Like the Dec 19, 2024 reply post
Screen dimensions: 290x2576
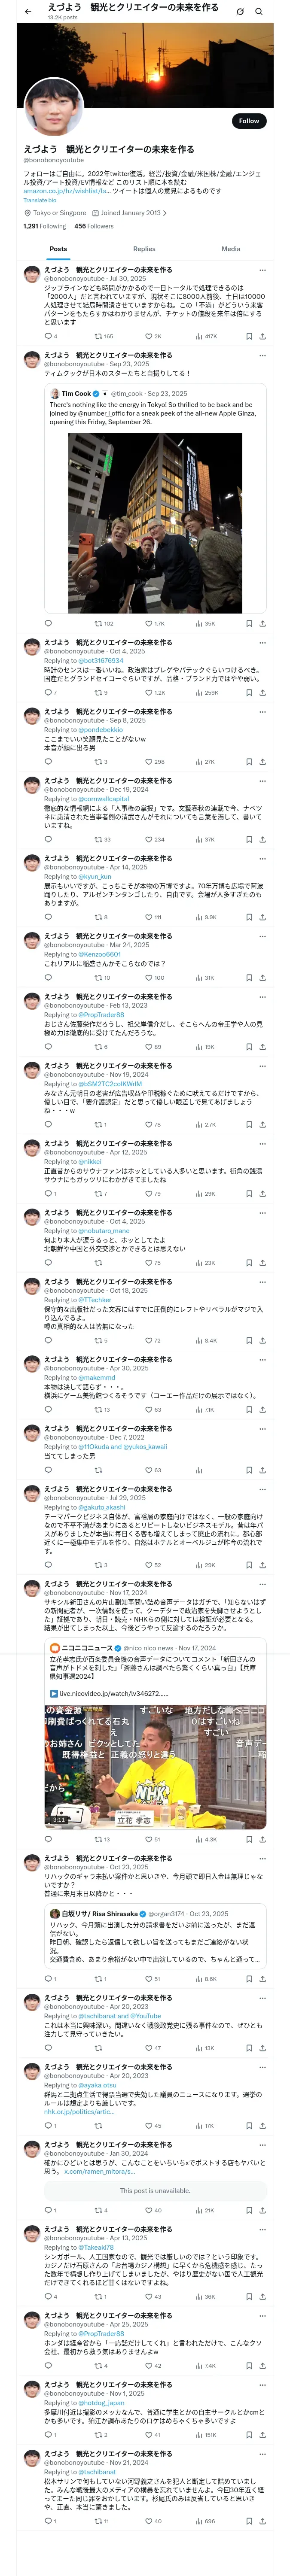click(148, 839)
